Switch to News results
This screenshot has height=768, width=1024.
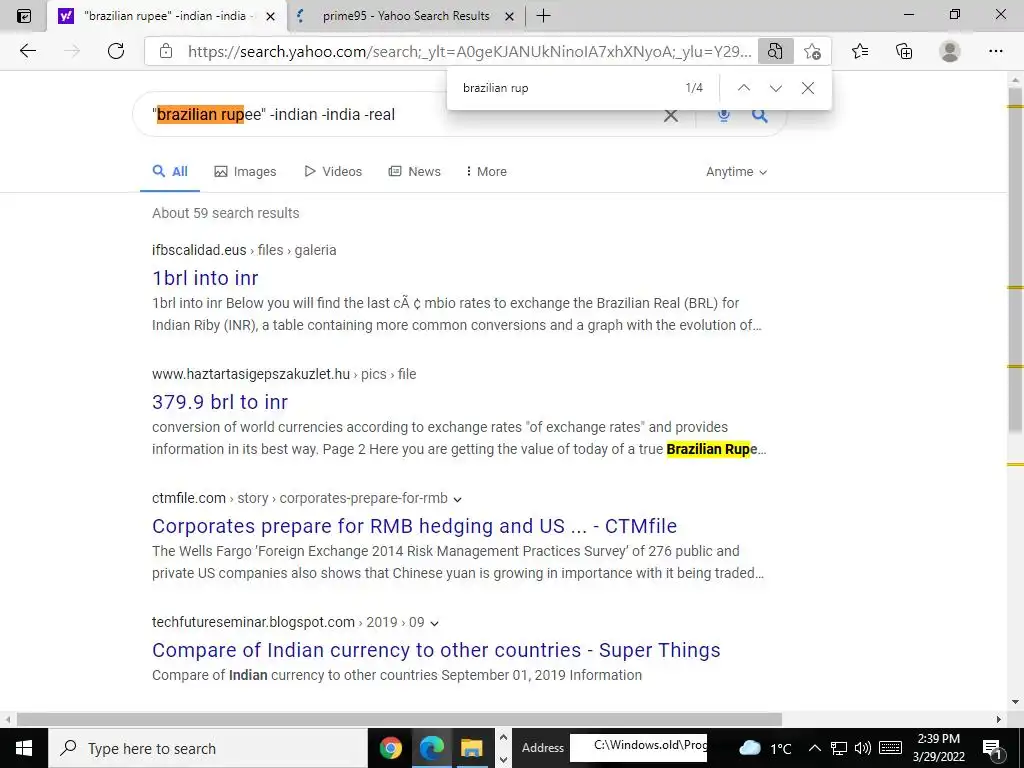pos(415,172)
